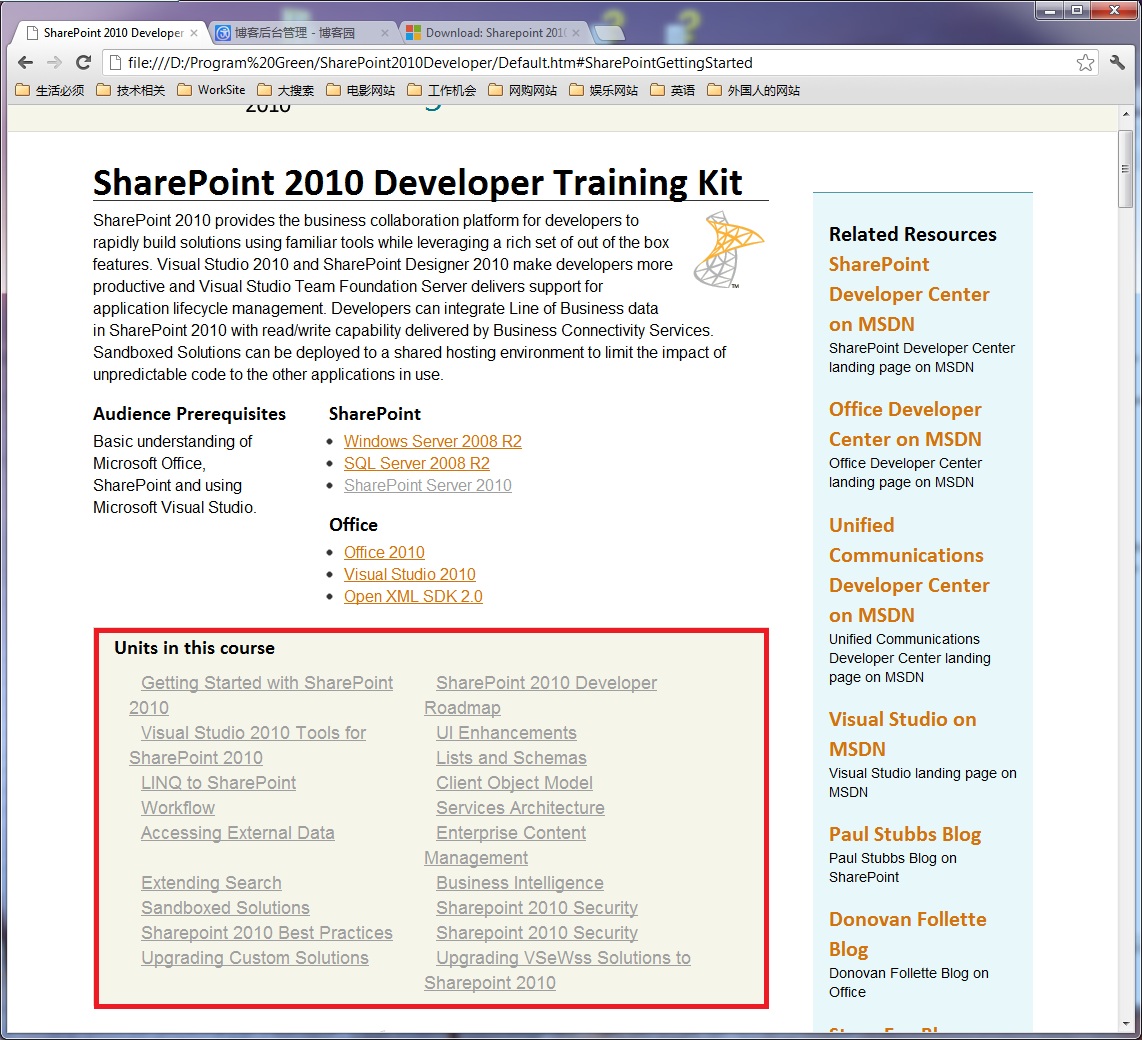1142x1040 pixels.
Task: Open Visual Studio 2010 Tools for SharePoint unit
Action: coord(253,733)
